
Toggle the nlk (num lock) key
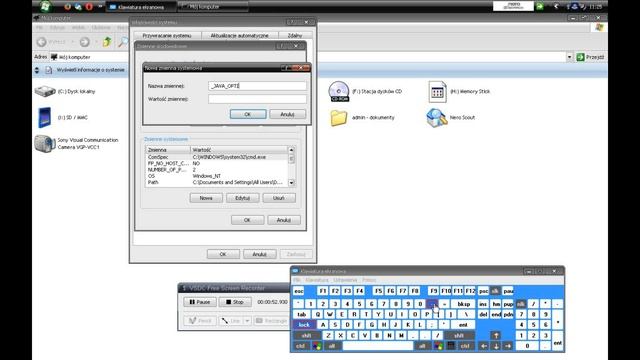coord(521,304)
